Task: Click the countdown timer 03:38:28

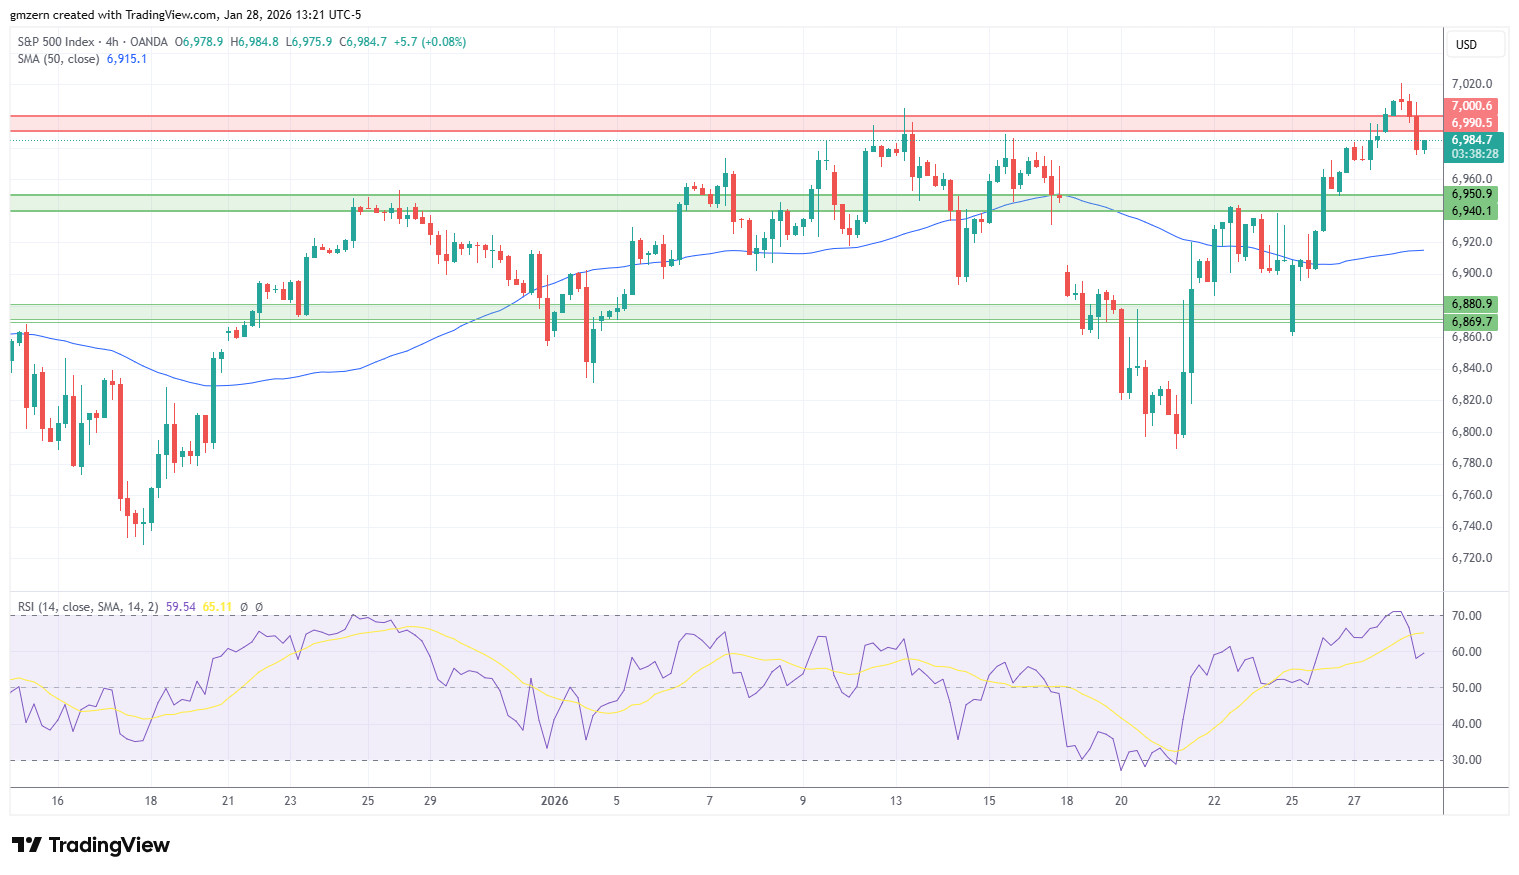Action: point(1474,154)
